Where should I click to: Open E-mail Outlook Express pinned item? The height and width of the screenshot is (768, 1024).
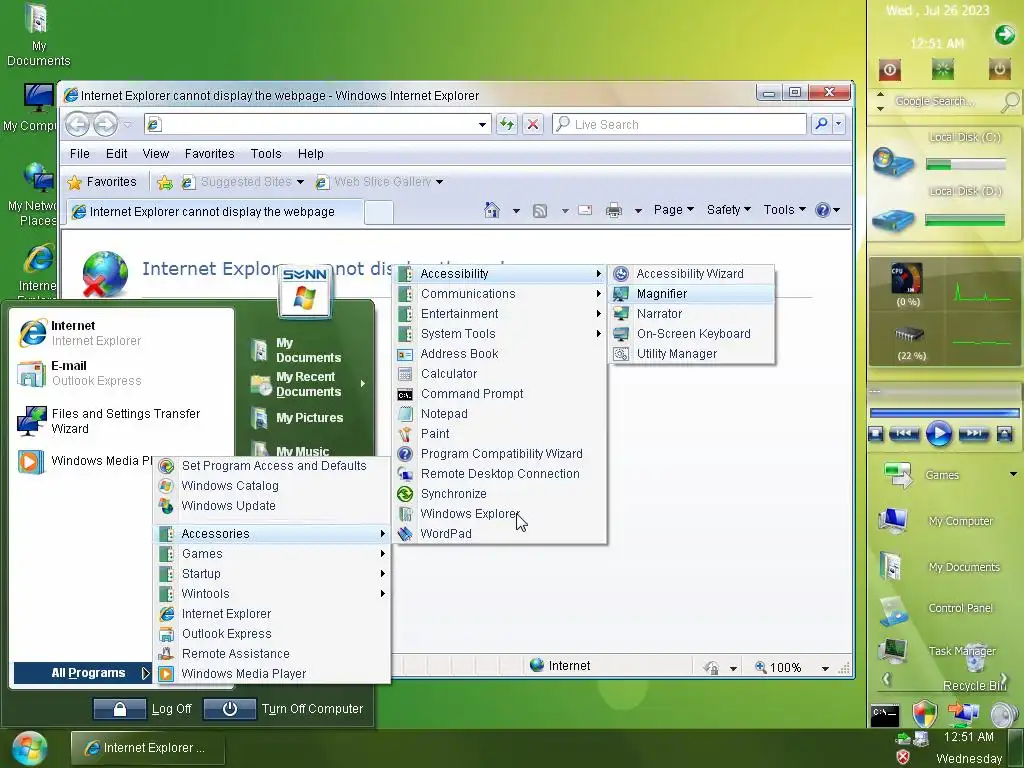pyautogui.click(x=122, y=374)
